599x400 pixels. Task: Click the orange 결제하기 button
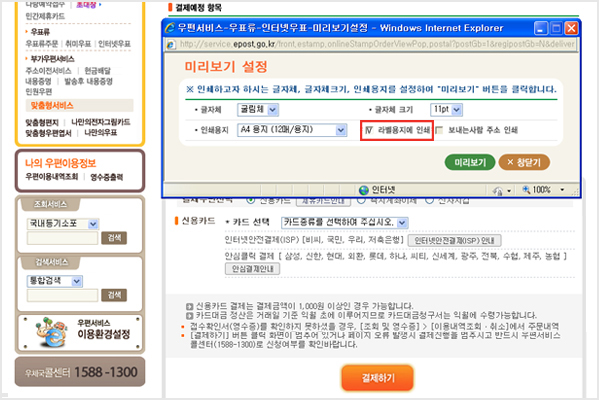377,378
